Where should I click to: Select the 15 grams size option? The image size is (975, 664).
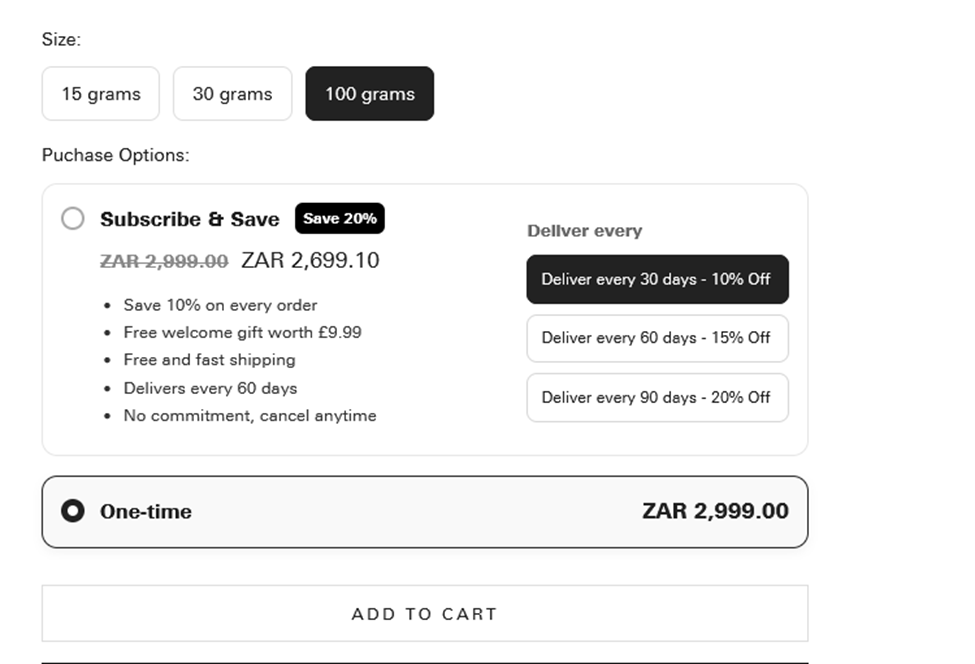click(x=100, y=93)
